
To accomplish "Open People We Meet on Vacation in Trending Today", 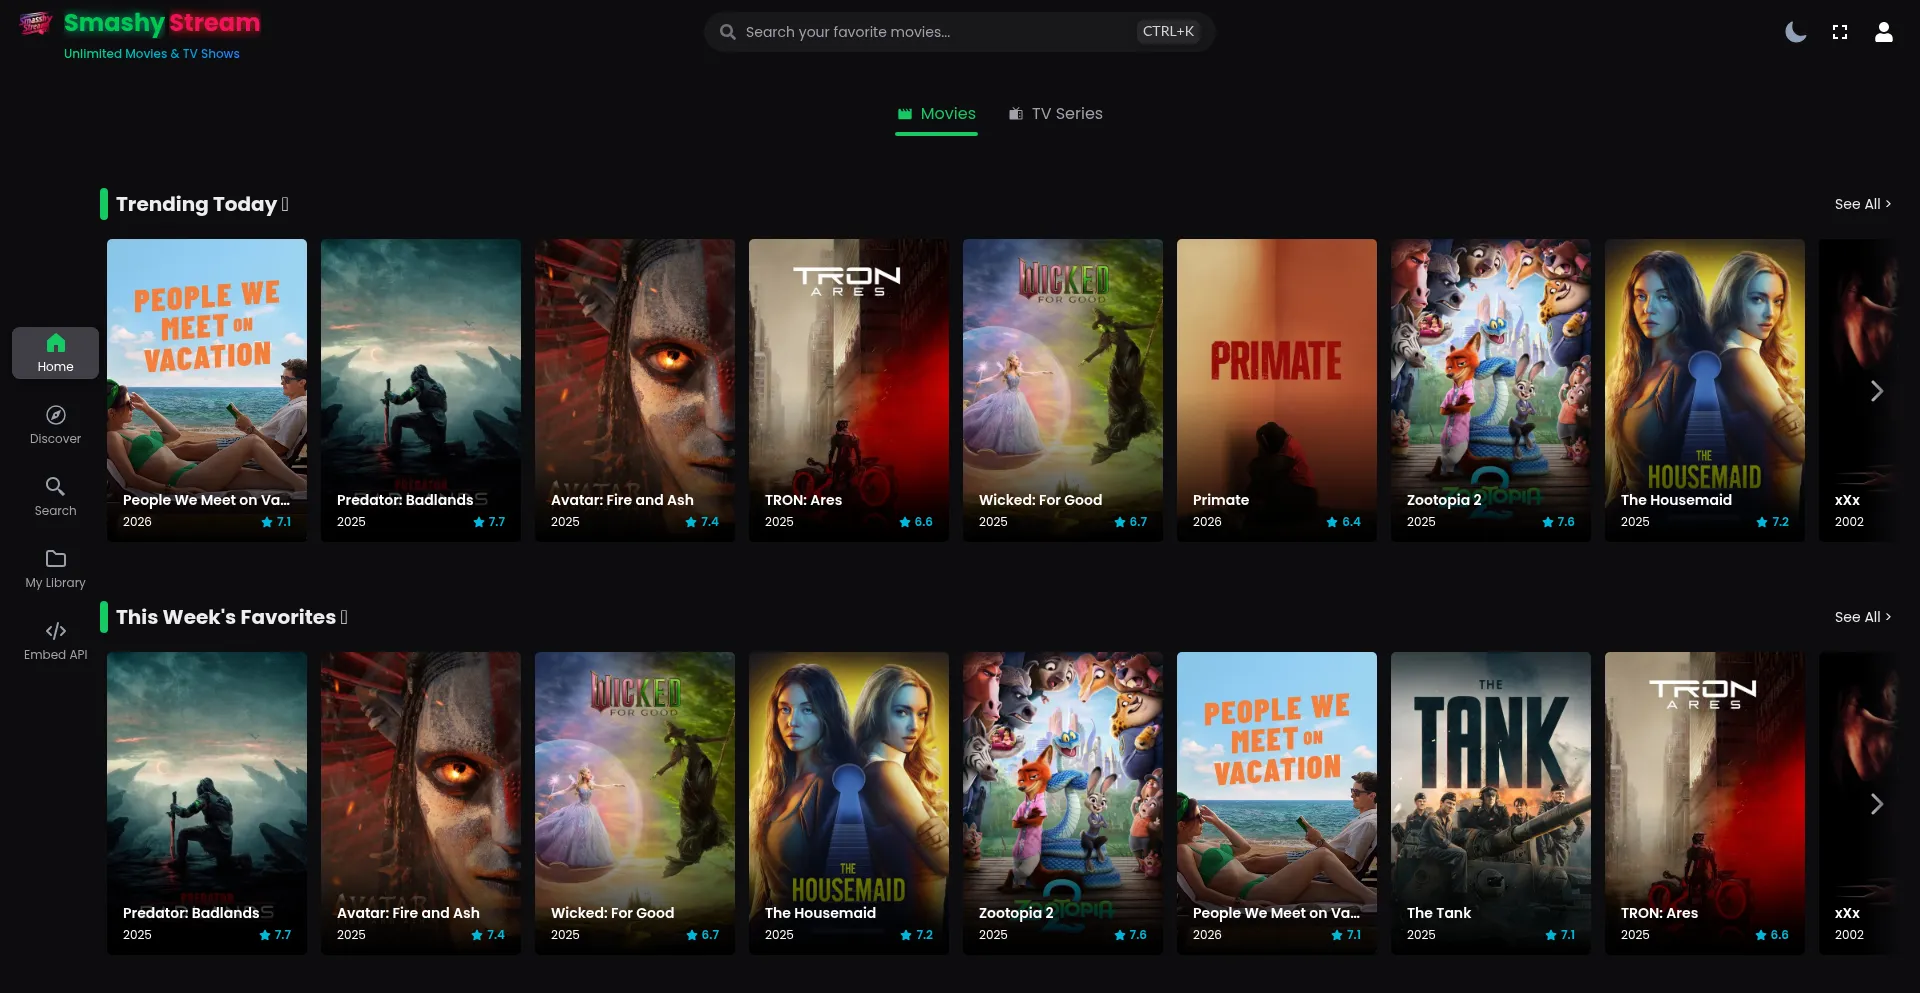I will tap(207, 390).
